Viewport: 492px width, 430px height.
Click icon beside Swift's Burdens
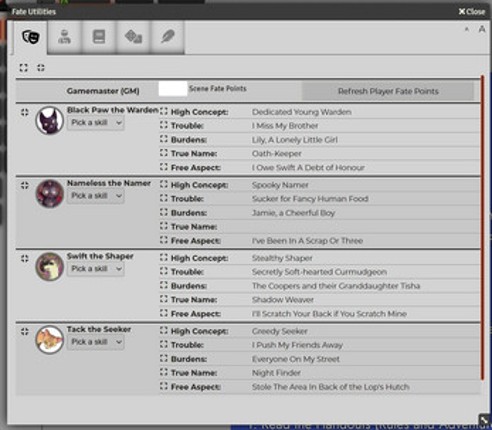[164, 285]
